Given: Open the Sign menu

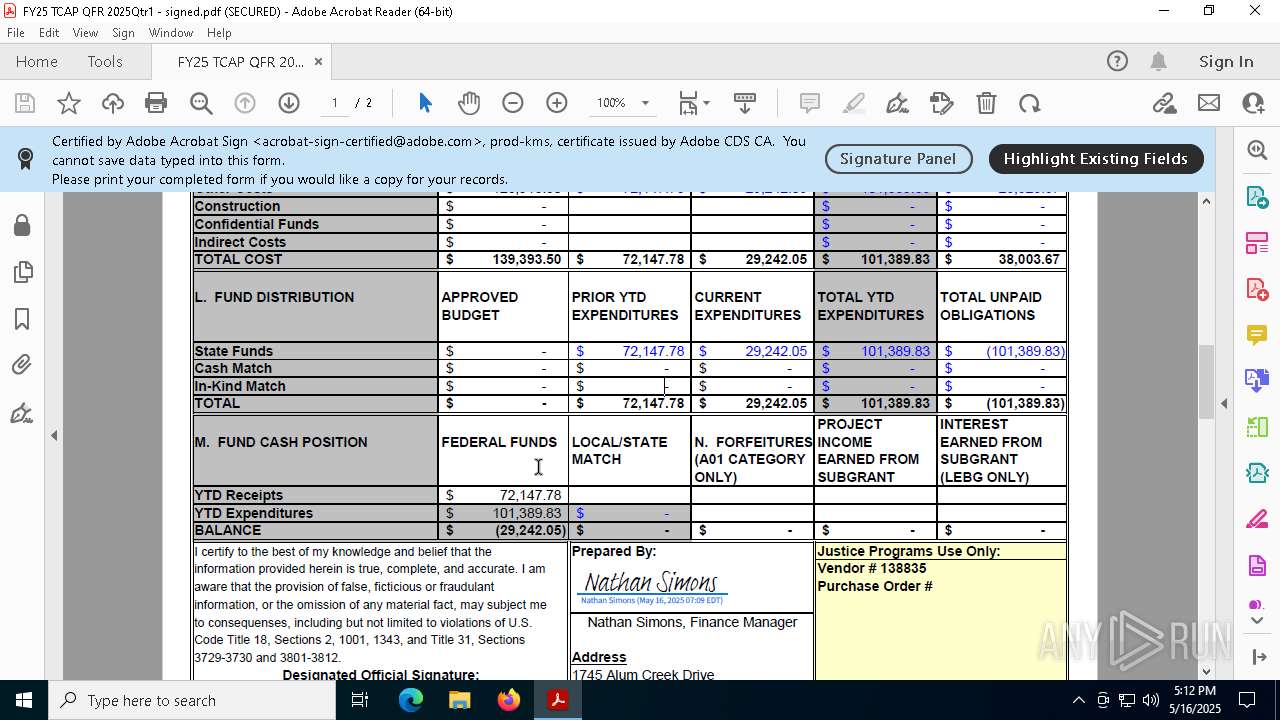Looking at the screenshot, I should pos(124,33).
